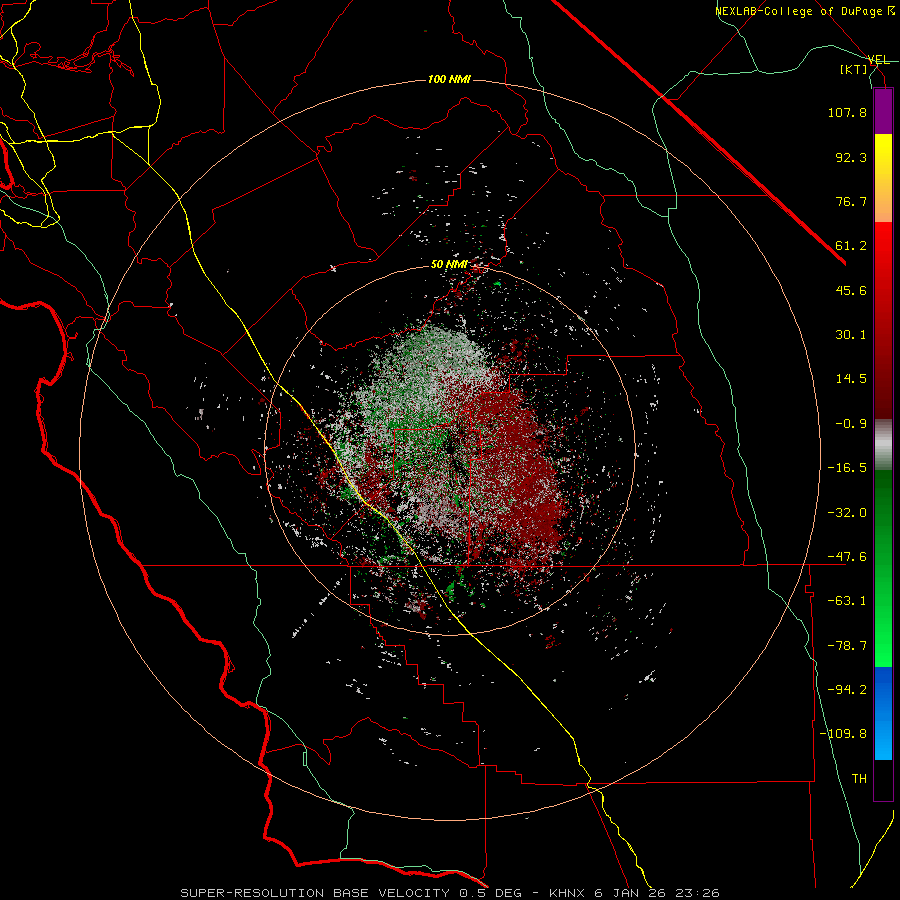This screenshot has width=900, height=900.
Task: Click the -0.9 scale value
Action: [x=851, y=424]
